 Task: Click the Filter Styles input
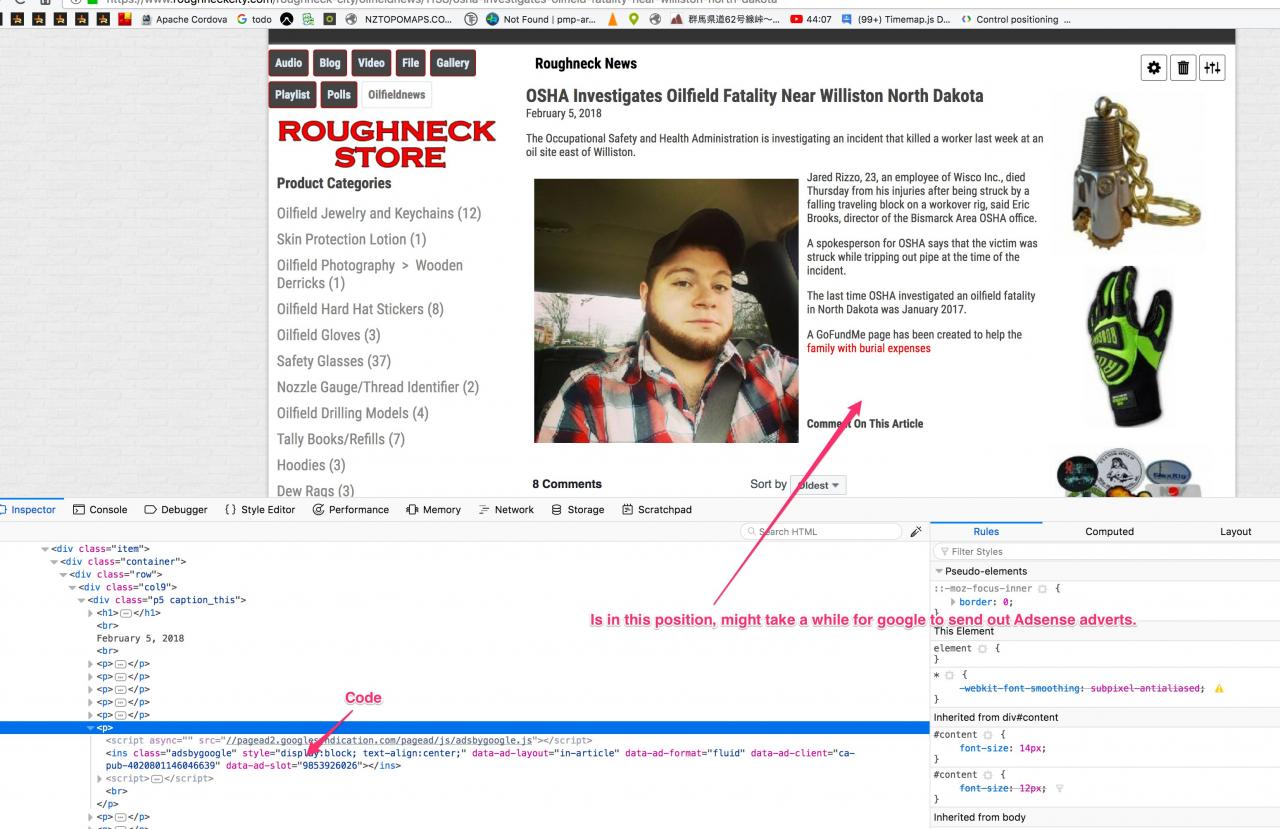[1105, 551]
